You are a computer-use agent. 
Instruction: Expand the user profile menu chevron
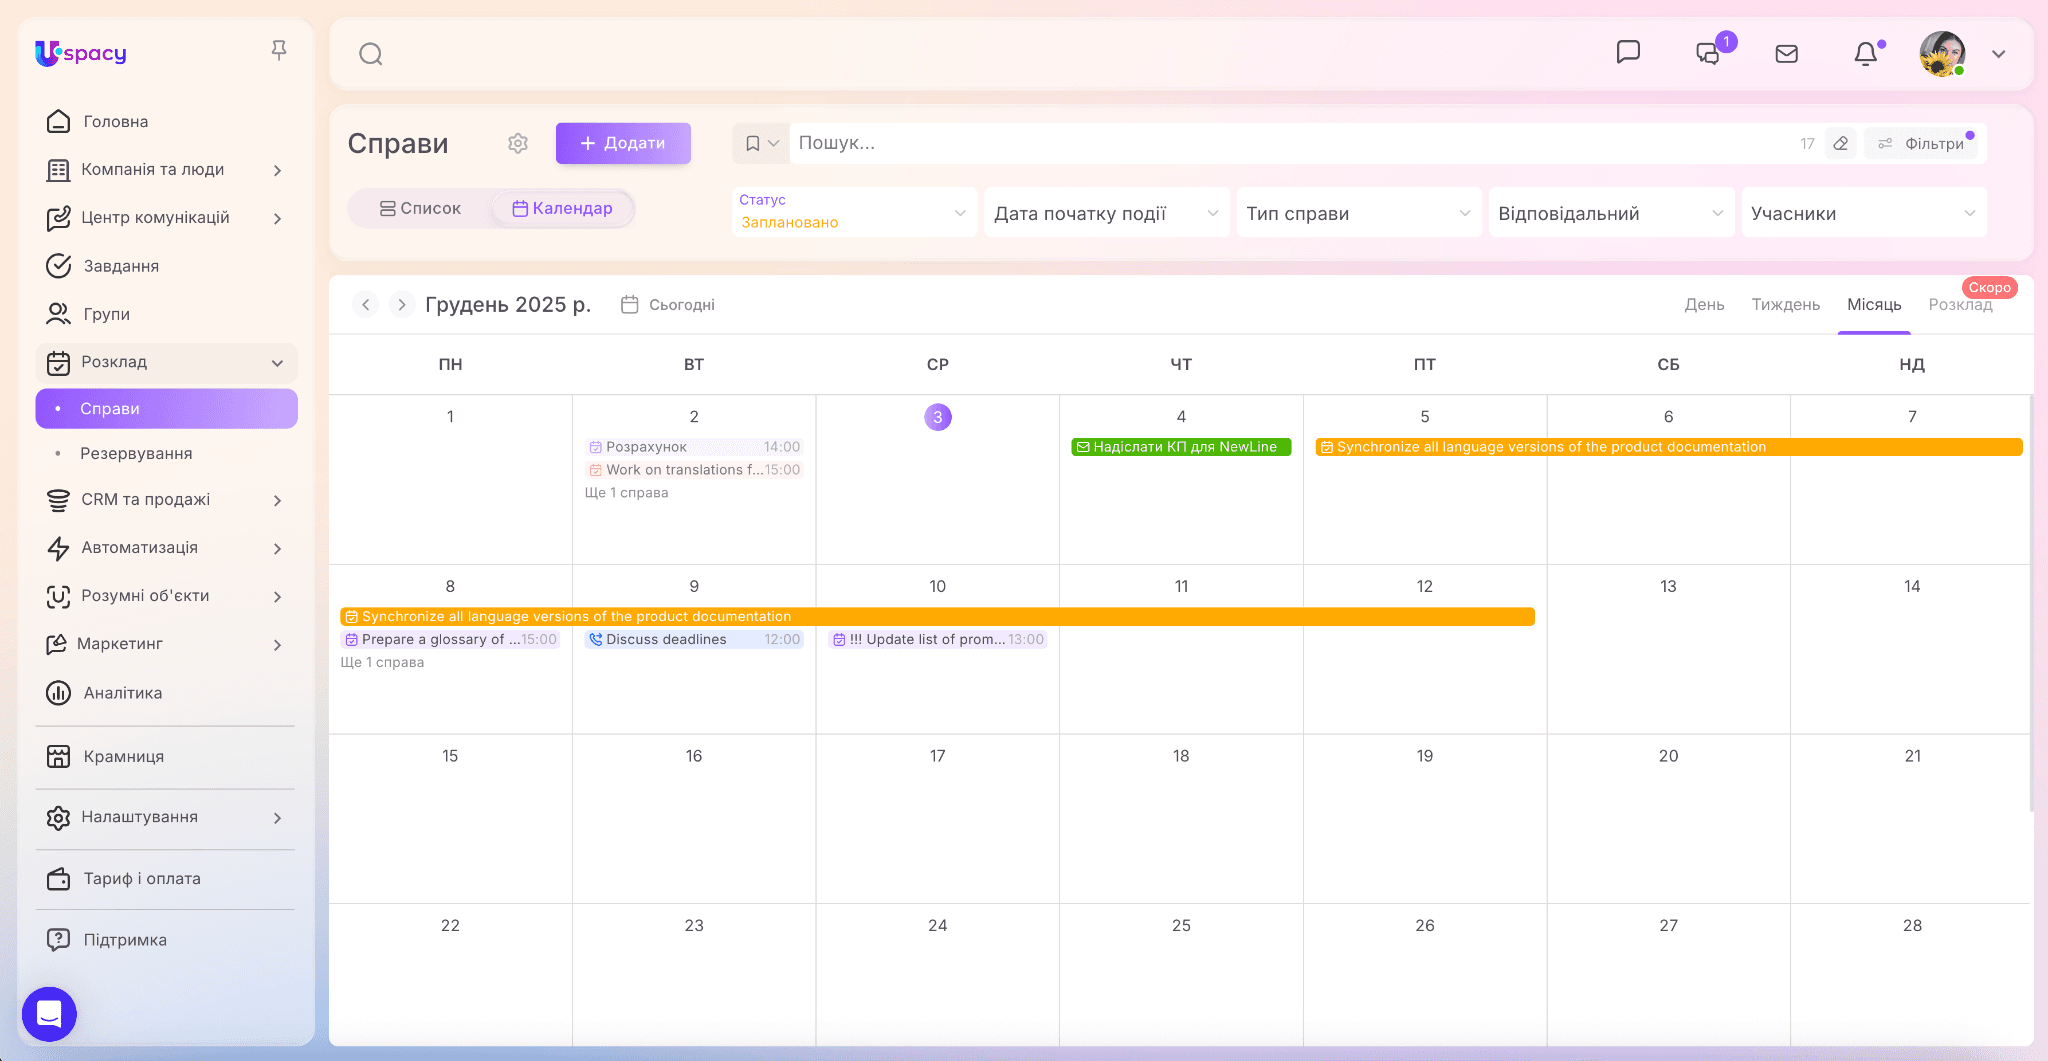tap(1999, 54)
